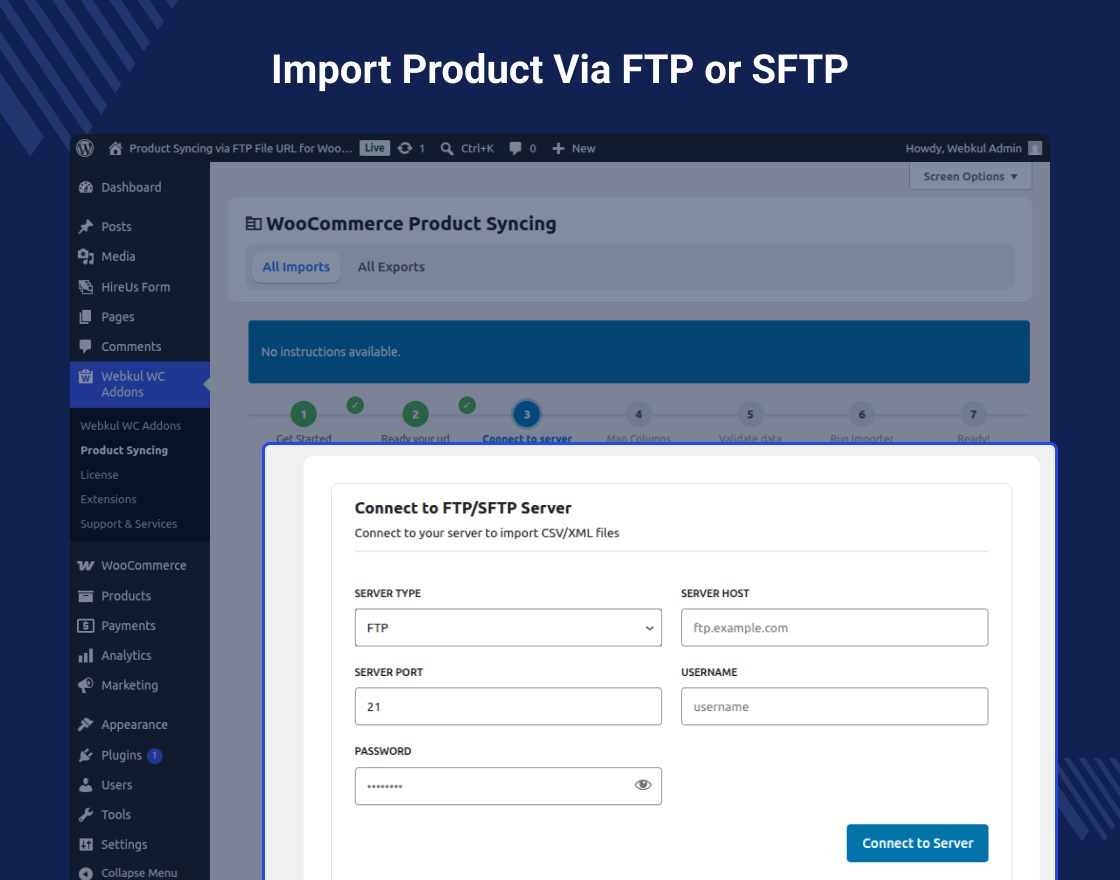This screenshot has width=1120, height=880.
Task: Open Pages in the sidebar
Action: [117, 316]
